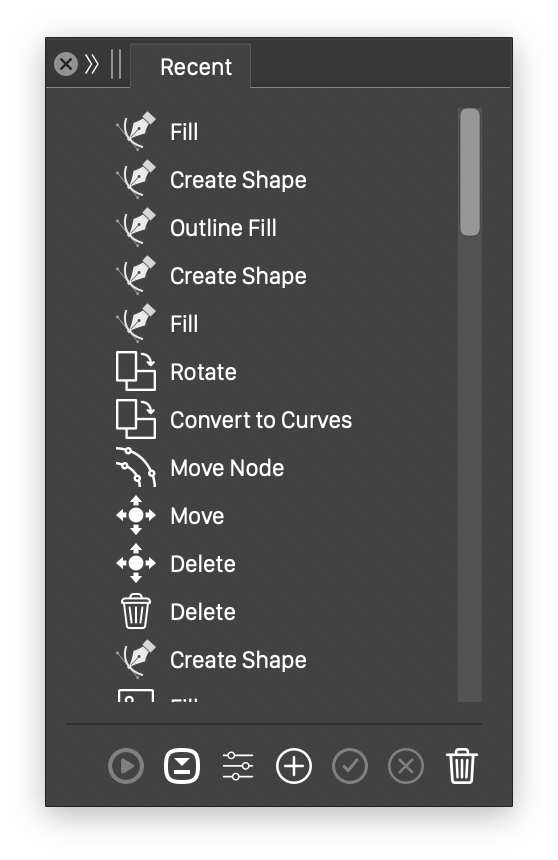Viewport: 558px width, 860px height.
Task: Click the panel drag grip double bars
Action: click(x=116, y=64)
